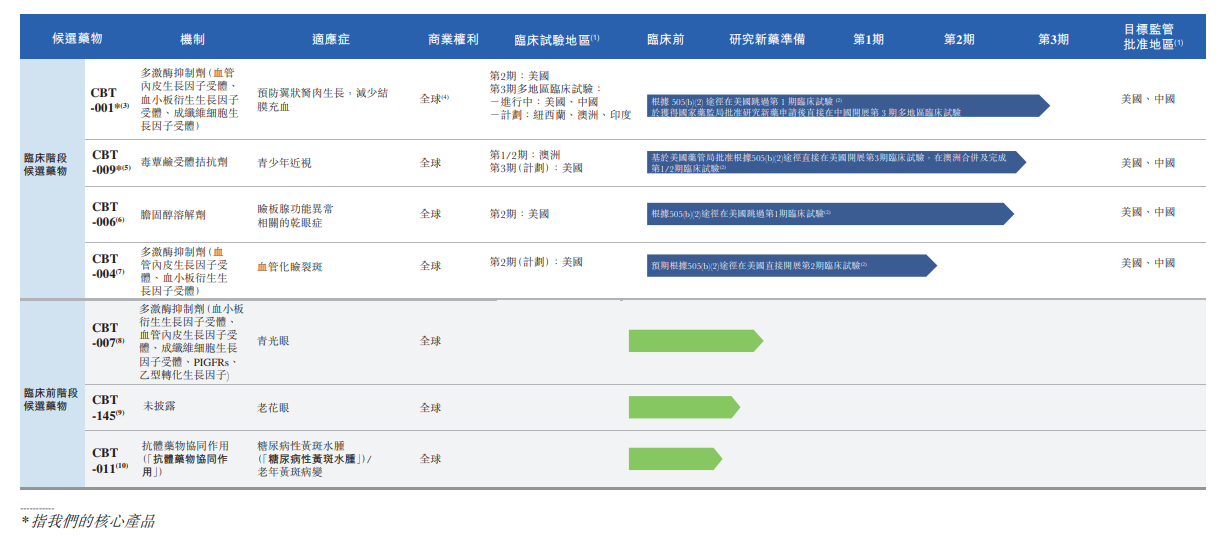The height and width of the screenshot is (541, 1228).
Task: Click the CBT-004 blue progress arrow
Action: point(792,265)
